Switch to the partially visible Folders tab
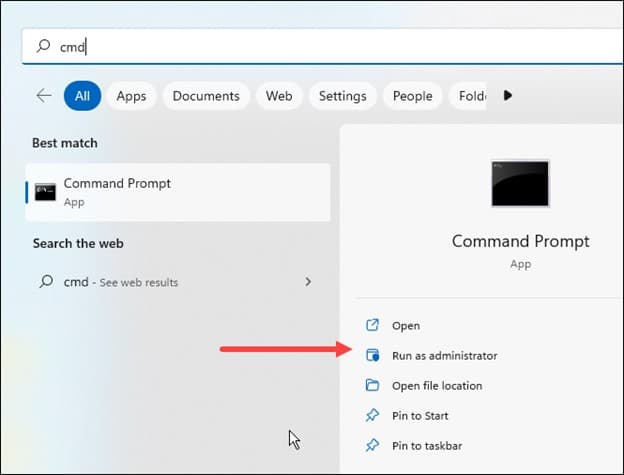The height and width of the screenshot is (475, 624). tap(468, 96)
